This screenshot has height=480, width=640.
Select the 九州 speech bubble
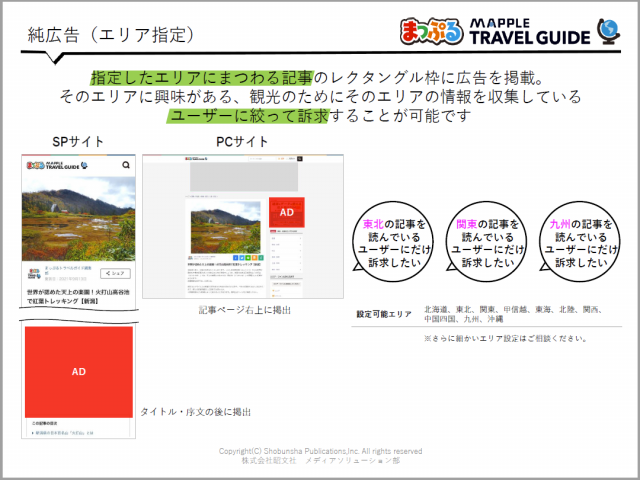(x=581, y=244)
